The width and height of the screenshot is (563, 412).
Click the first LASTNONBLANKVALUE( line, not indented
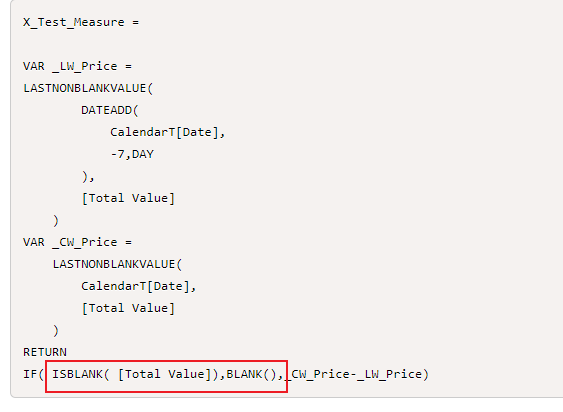[x=88, y=88]
